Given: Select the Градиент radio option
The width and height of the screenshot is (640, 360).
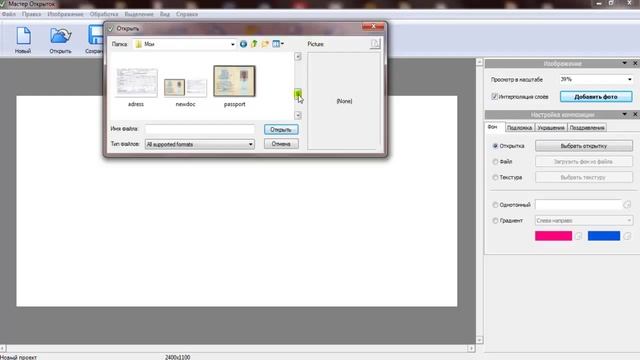Looking at the screenshot, I should pyautogui.click(x=495, y=221).
